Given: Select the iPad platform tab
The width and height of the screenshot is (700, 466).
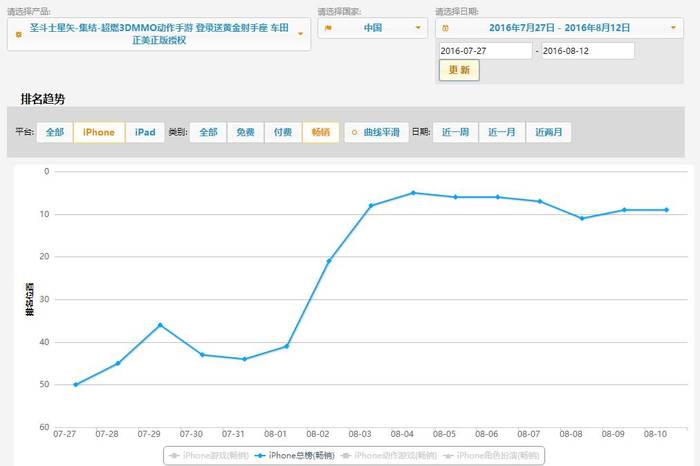Looking at the screenshot, I should tap(145, 132).
